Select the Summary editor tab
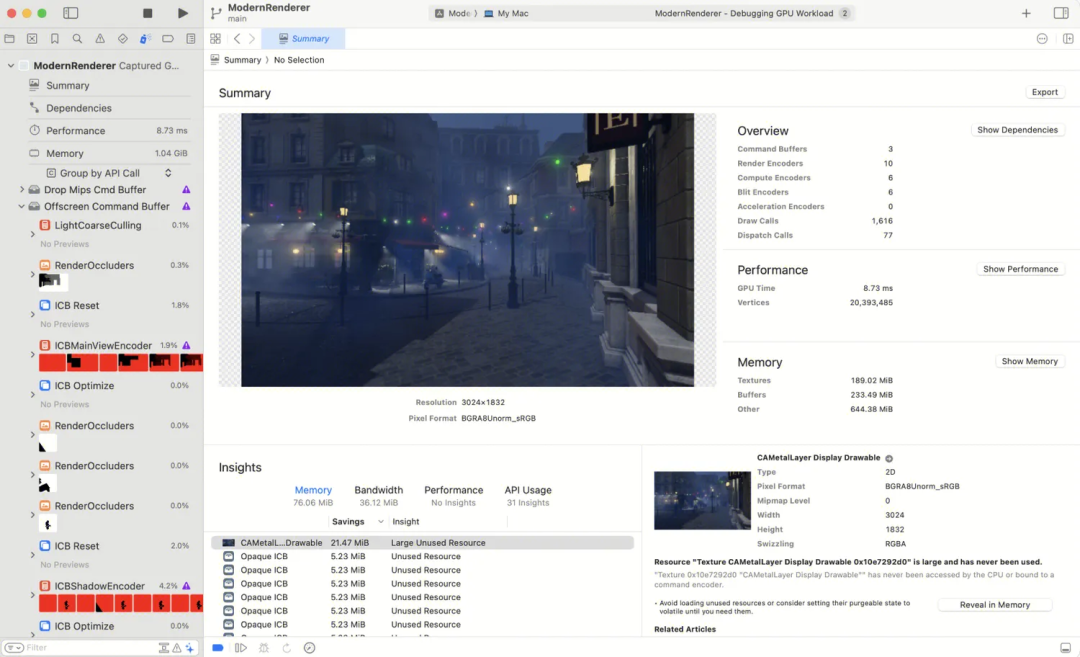1080x657 pixels. coord(304,39)
